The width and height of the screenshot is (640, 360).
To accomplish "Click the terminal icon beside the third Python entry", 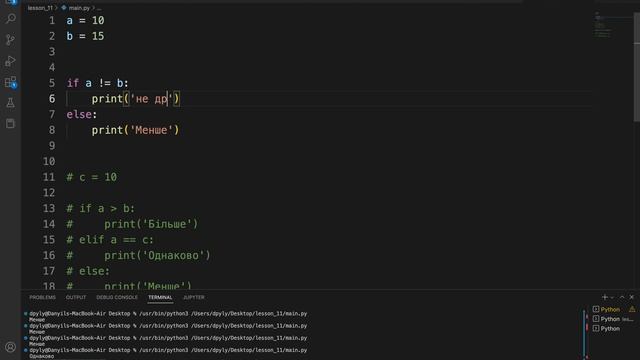I will coord(596,329).
